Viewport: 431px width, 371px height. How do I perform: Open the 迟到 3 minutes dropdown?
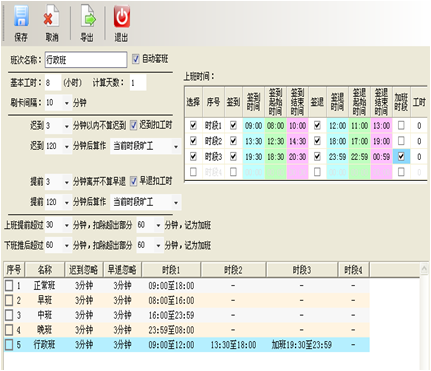point(67,126)
